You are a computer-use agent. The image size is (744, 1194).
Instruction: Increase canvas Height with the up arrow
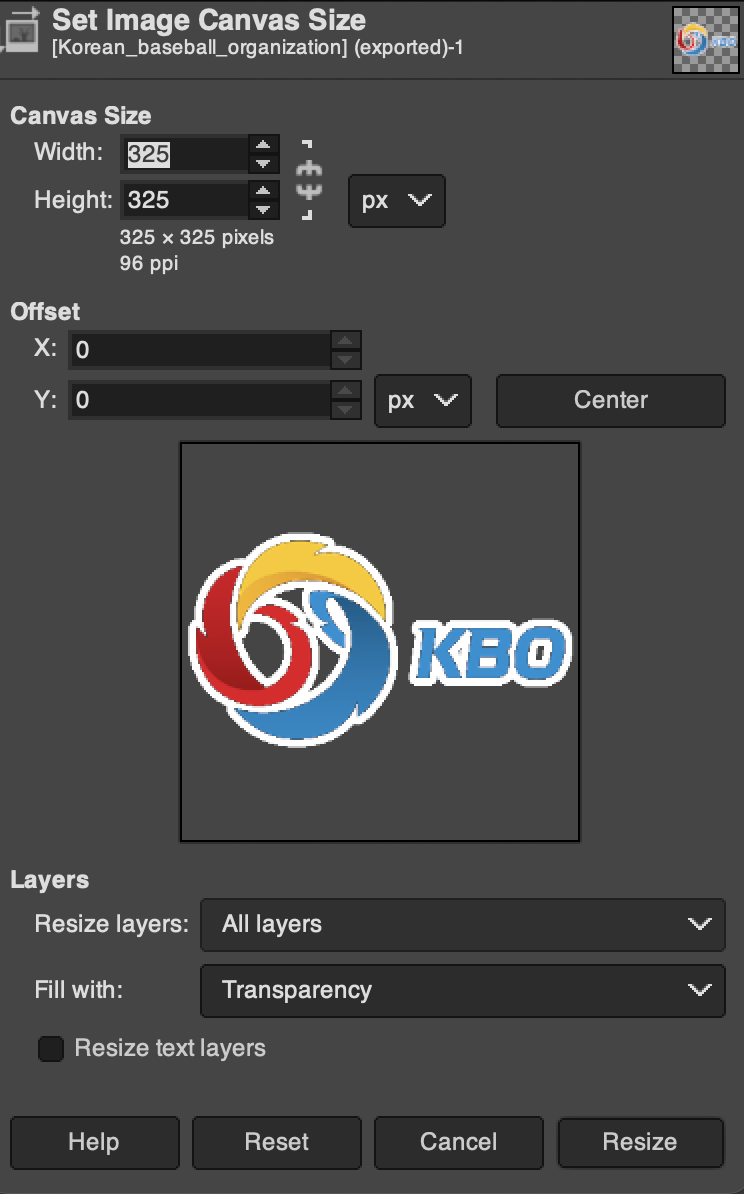click(x=263, y=191)
